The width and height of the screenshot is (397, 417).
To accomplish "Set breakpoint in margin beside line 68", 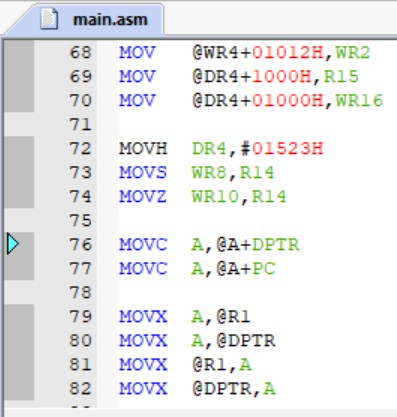I will [x=19, y=53].
